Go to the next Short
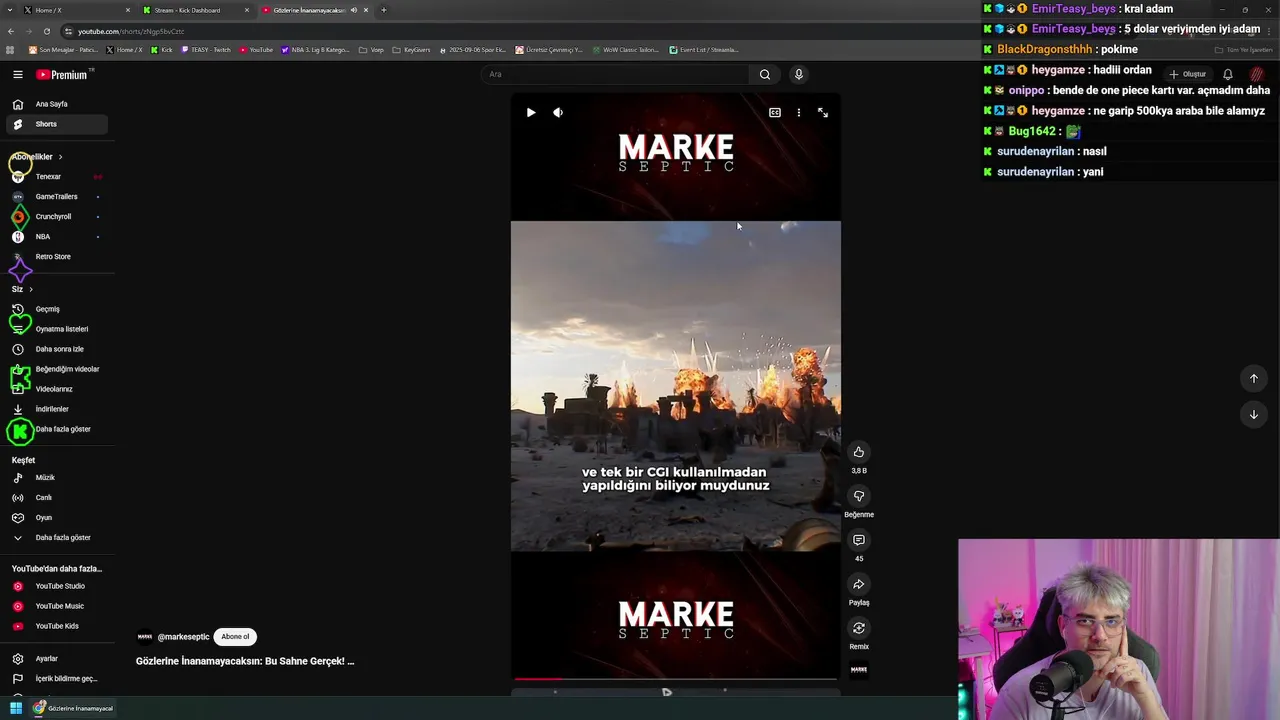Screen dimensions: 1280x720 [x=1253, y=414]
